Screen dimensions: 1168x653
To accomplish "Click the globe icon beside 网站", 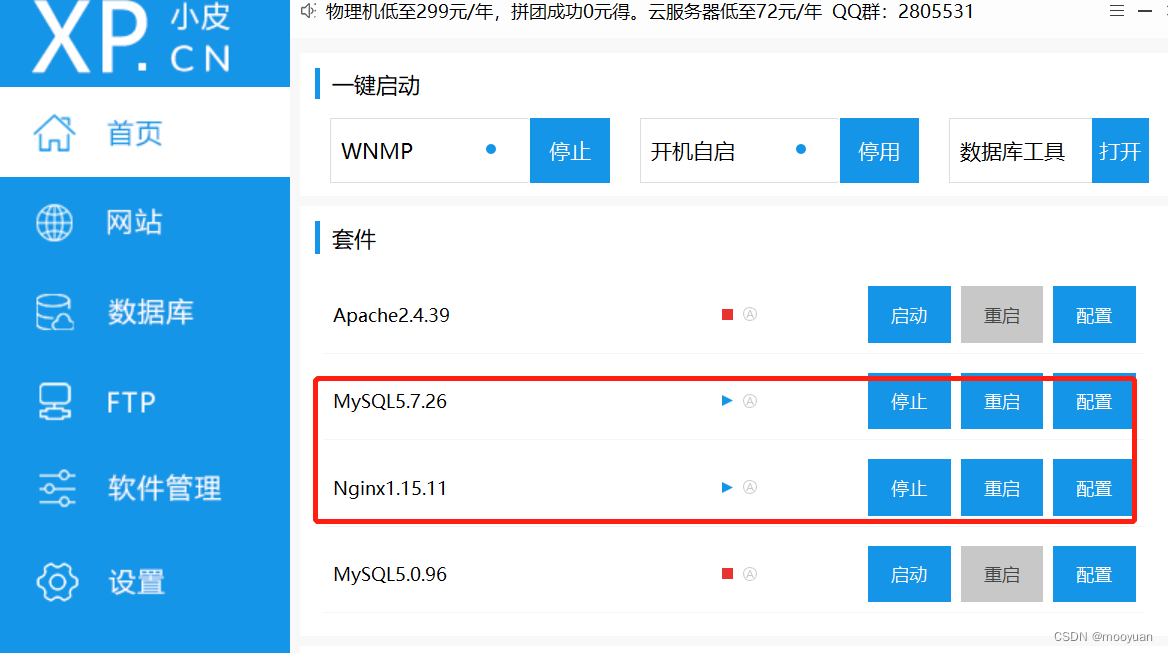I will coord(54,223).
